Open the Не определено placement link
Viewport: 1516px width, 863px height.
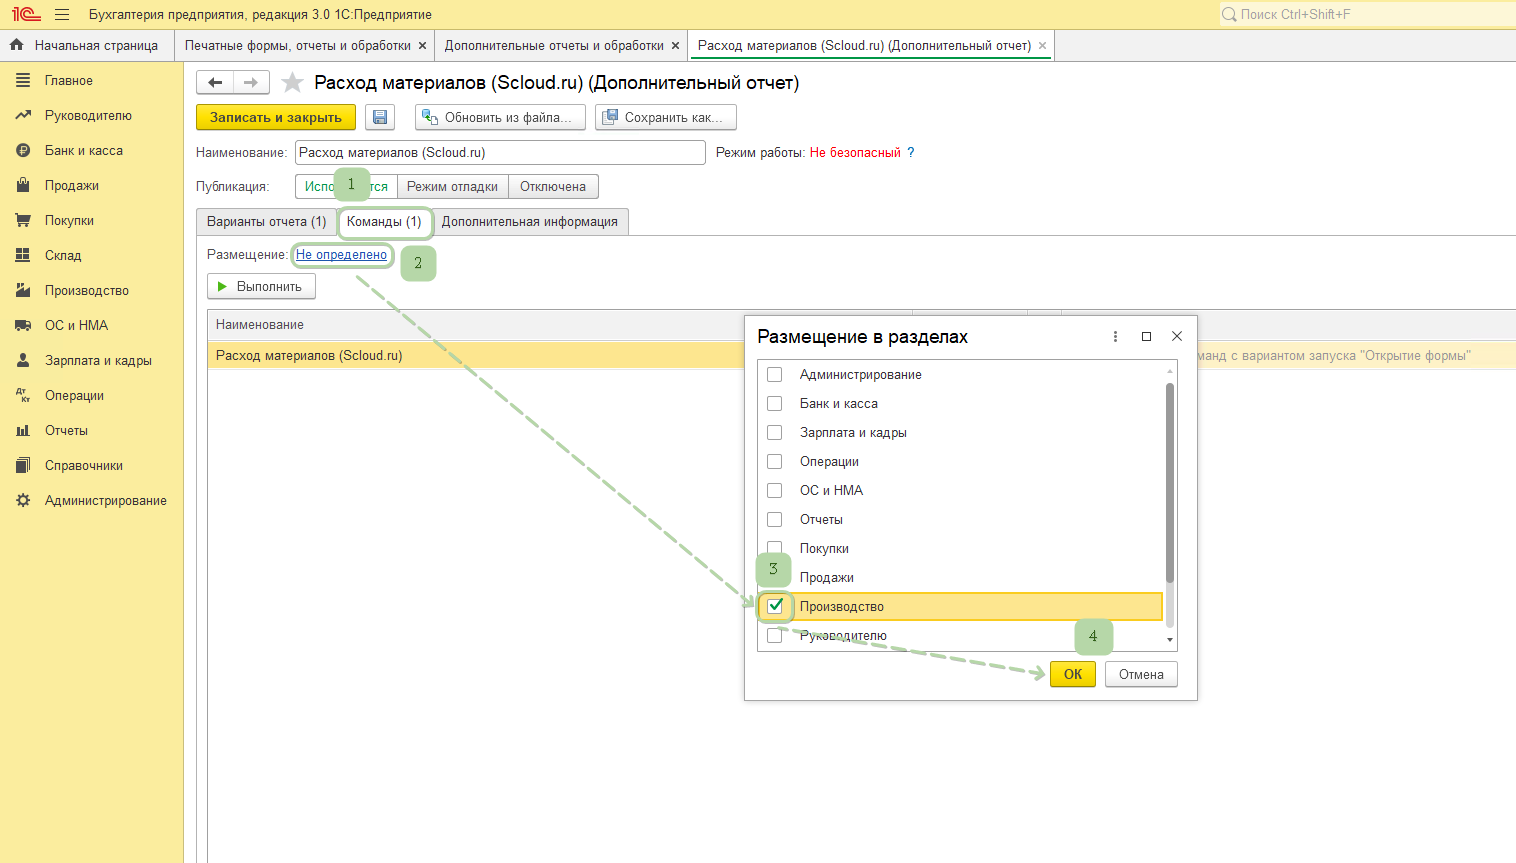pyautogui.click(x=341, y=254)
